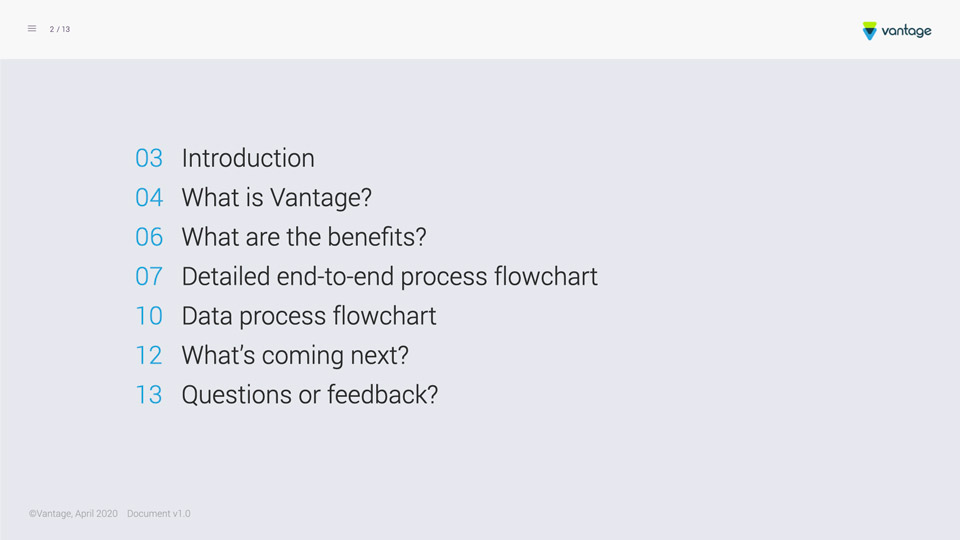Go to What is Vantage? section
This screenshot has height=540, width=960.
[x=277, y=198]
